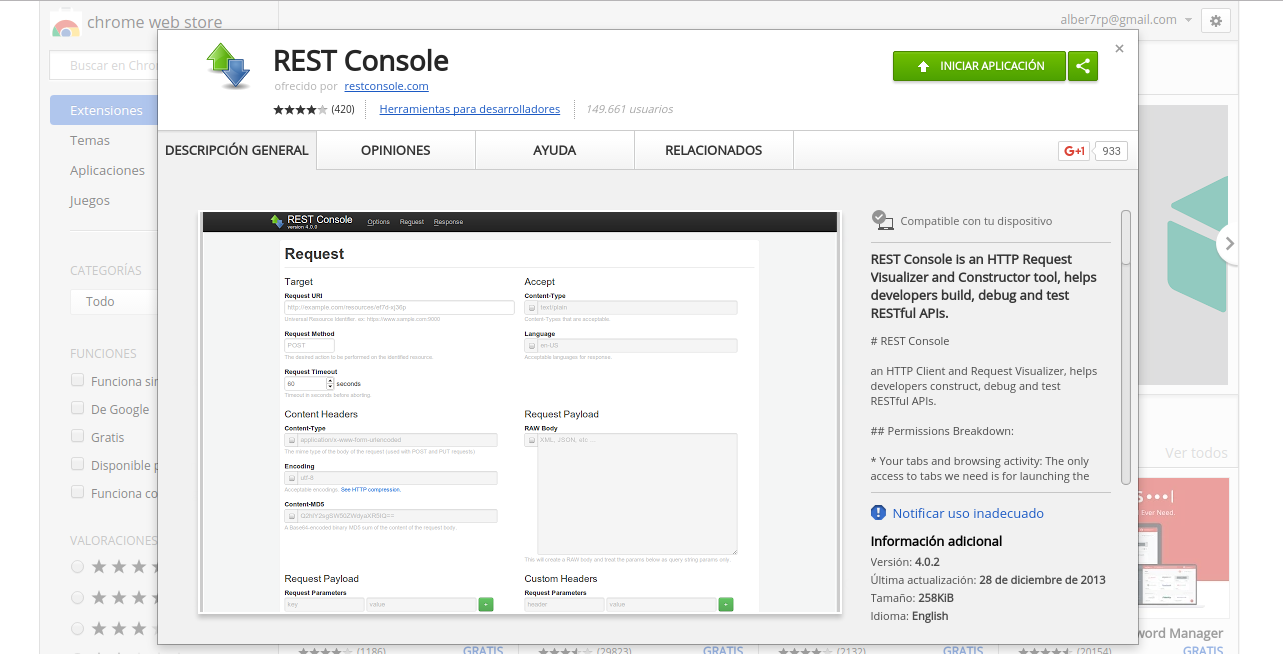Viewport: 1283px width, 654px height.
Task: Select Extensiones in the sidebar
Action: (104, 110)
